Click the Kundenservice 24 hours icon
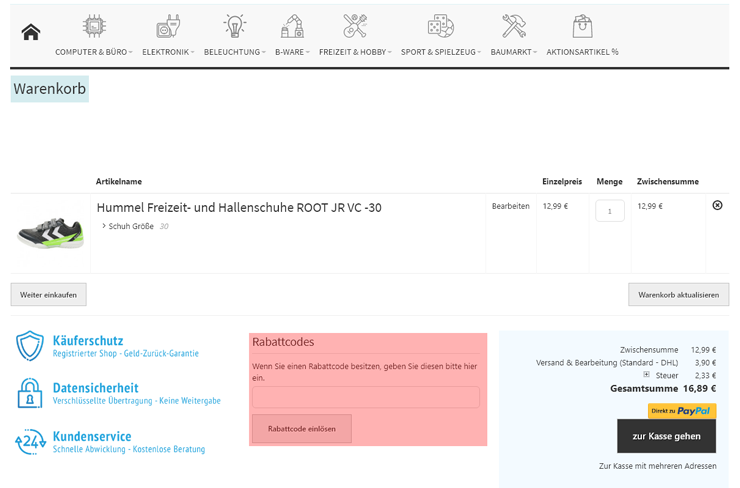This screenshot has height=488, width=740. (31, 442)
